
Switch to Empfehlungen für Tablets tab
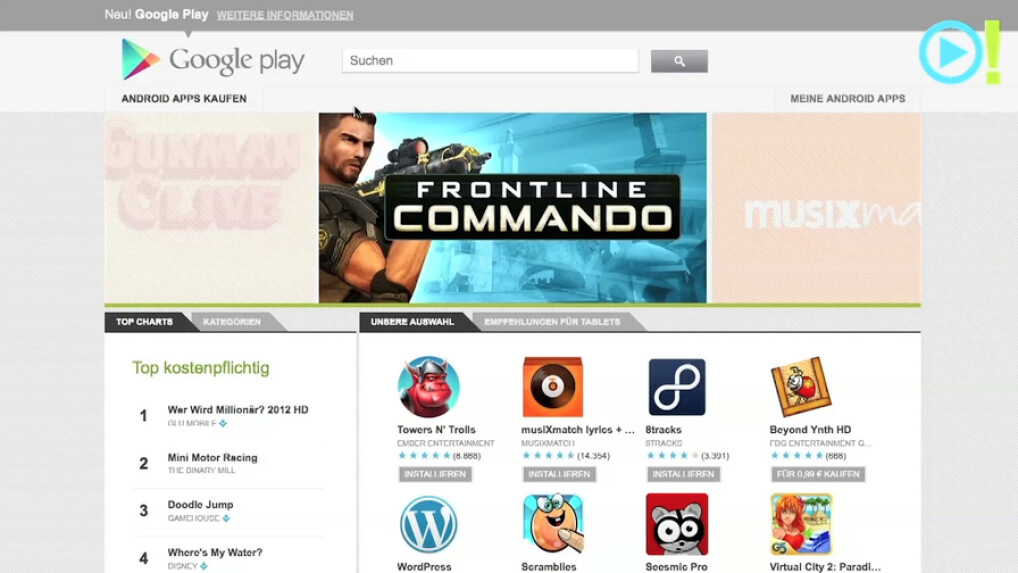(552, 322)
